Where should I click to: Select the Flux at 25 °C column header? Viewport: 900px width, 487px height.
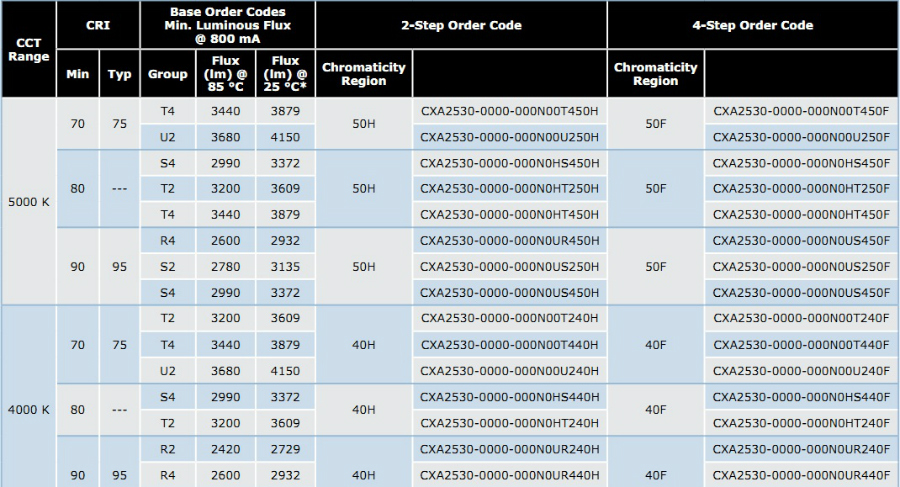tap(285, 74)
